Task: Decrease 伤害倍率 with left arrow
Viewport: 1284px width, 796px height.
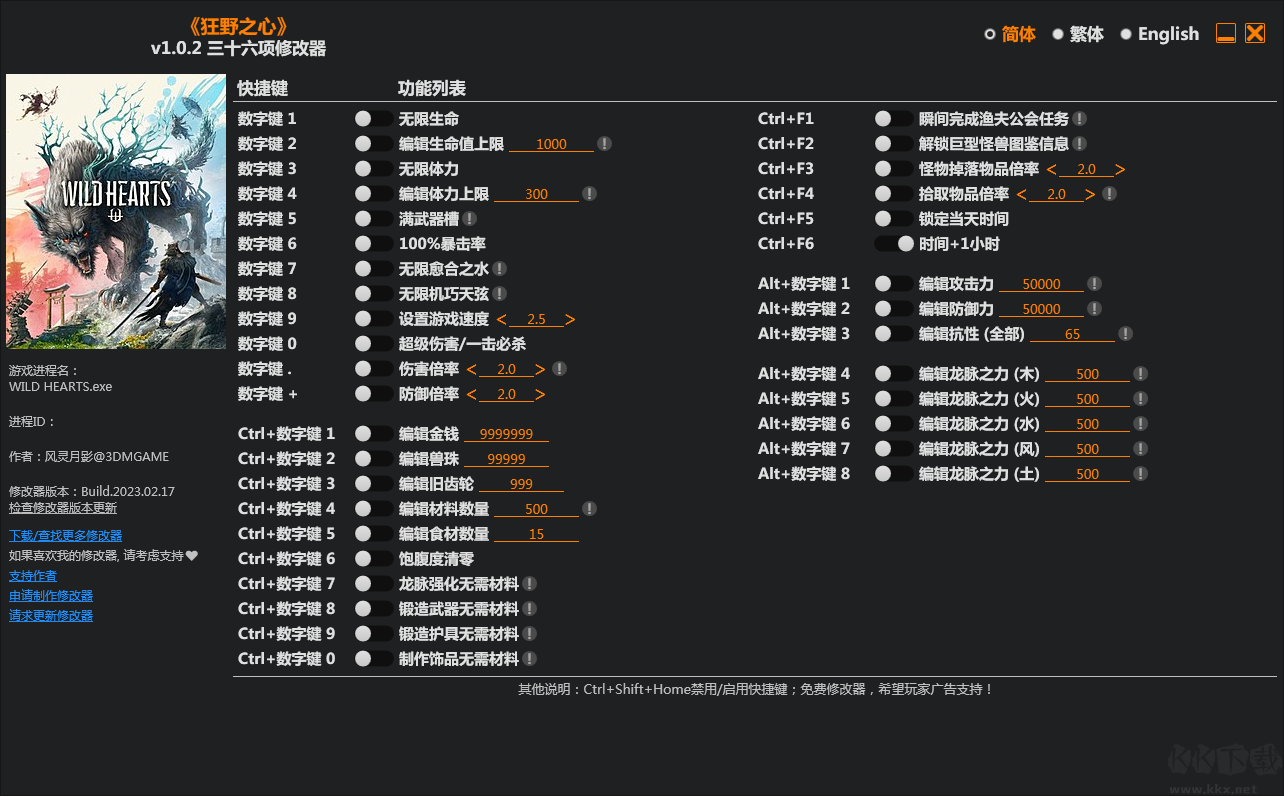Action: pyautogui.click(x=472, y=370)
